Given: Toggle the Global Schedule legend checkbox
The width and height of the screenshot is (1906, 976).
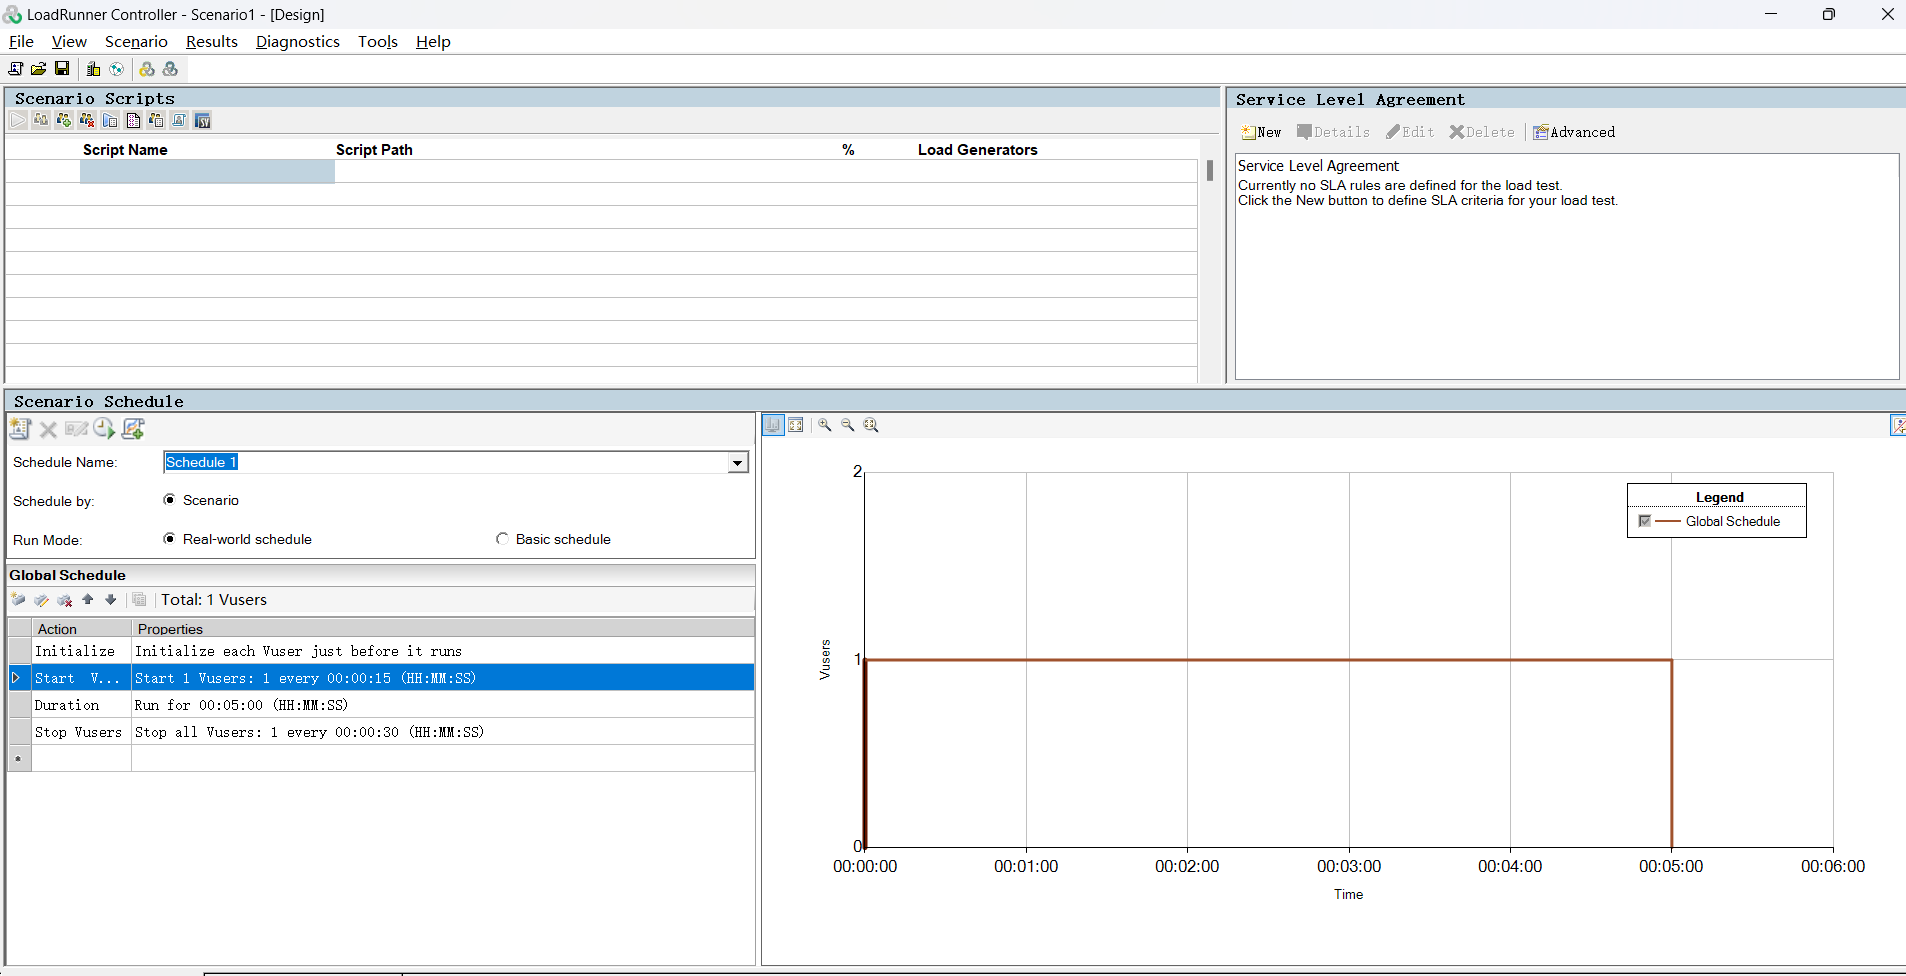Looking at the screenshot, I should 1645,521.
